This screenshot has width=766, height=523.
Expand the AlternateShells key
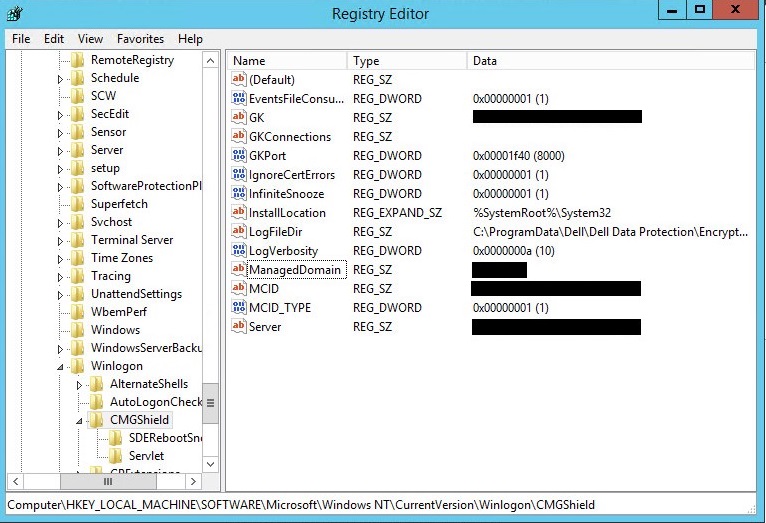click(x=79, y=385)
